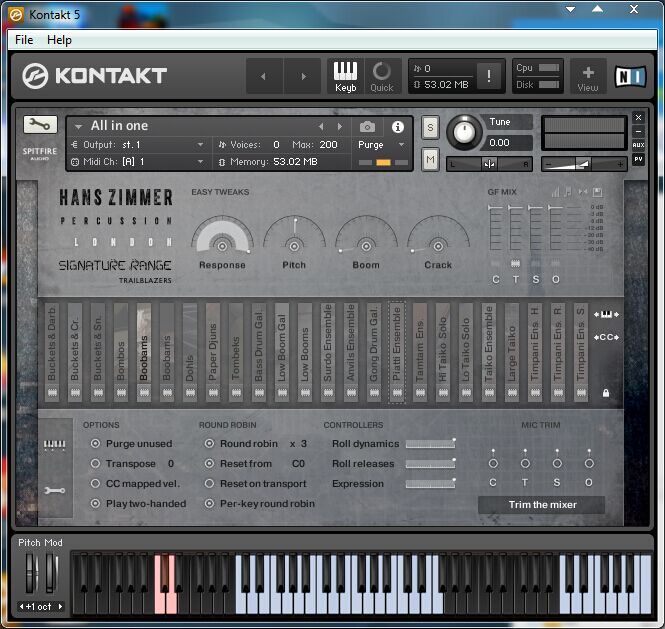Screen dimensions: 665x629
Task: Select the Piatti Ensemble strip
Action: pyautogui.click(x=397, y=352)
